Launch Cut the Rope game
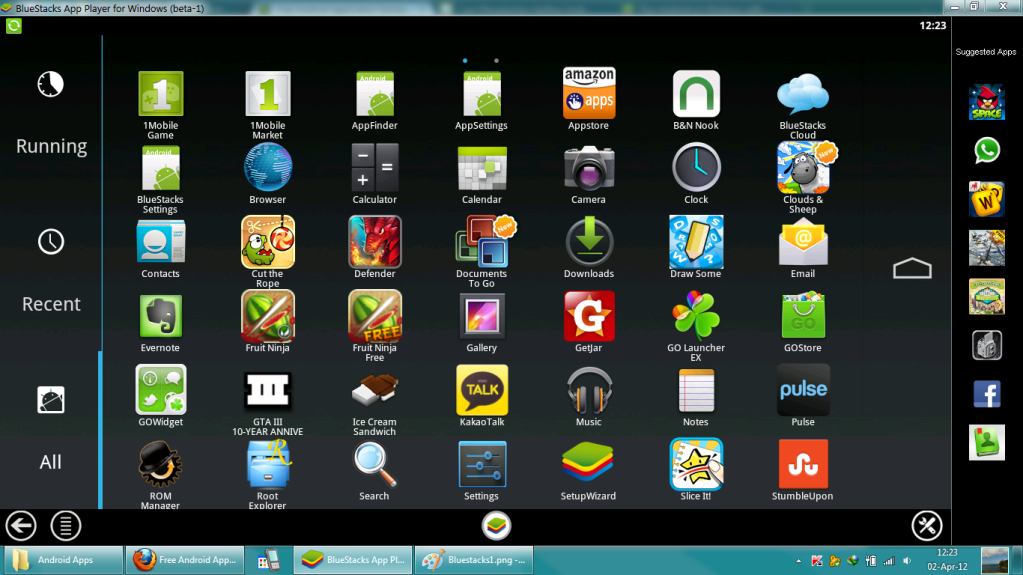 click(267, 242)
